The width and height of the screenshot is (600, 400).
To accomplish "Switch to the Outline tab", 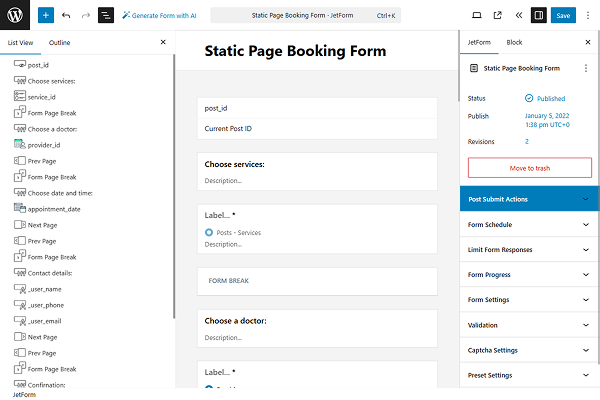I will click(59, 42).
